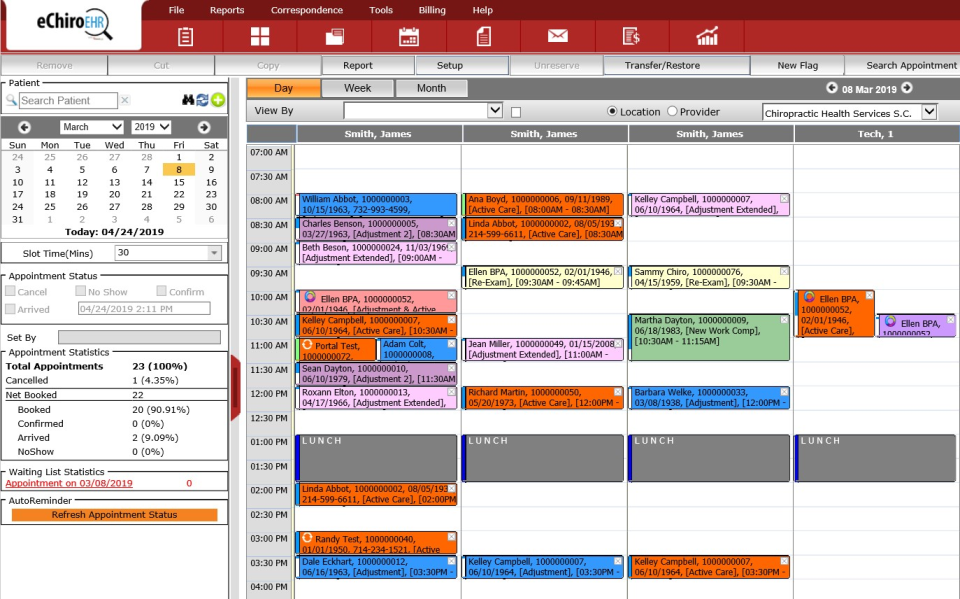Switch to the Week view tab
This screenshot has width=960, height=599.
click(357, 87)
